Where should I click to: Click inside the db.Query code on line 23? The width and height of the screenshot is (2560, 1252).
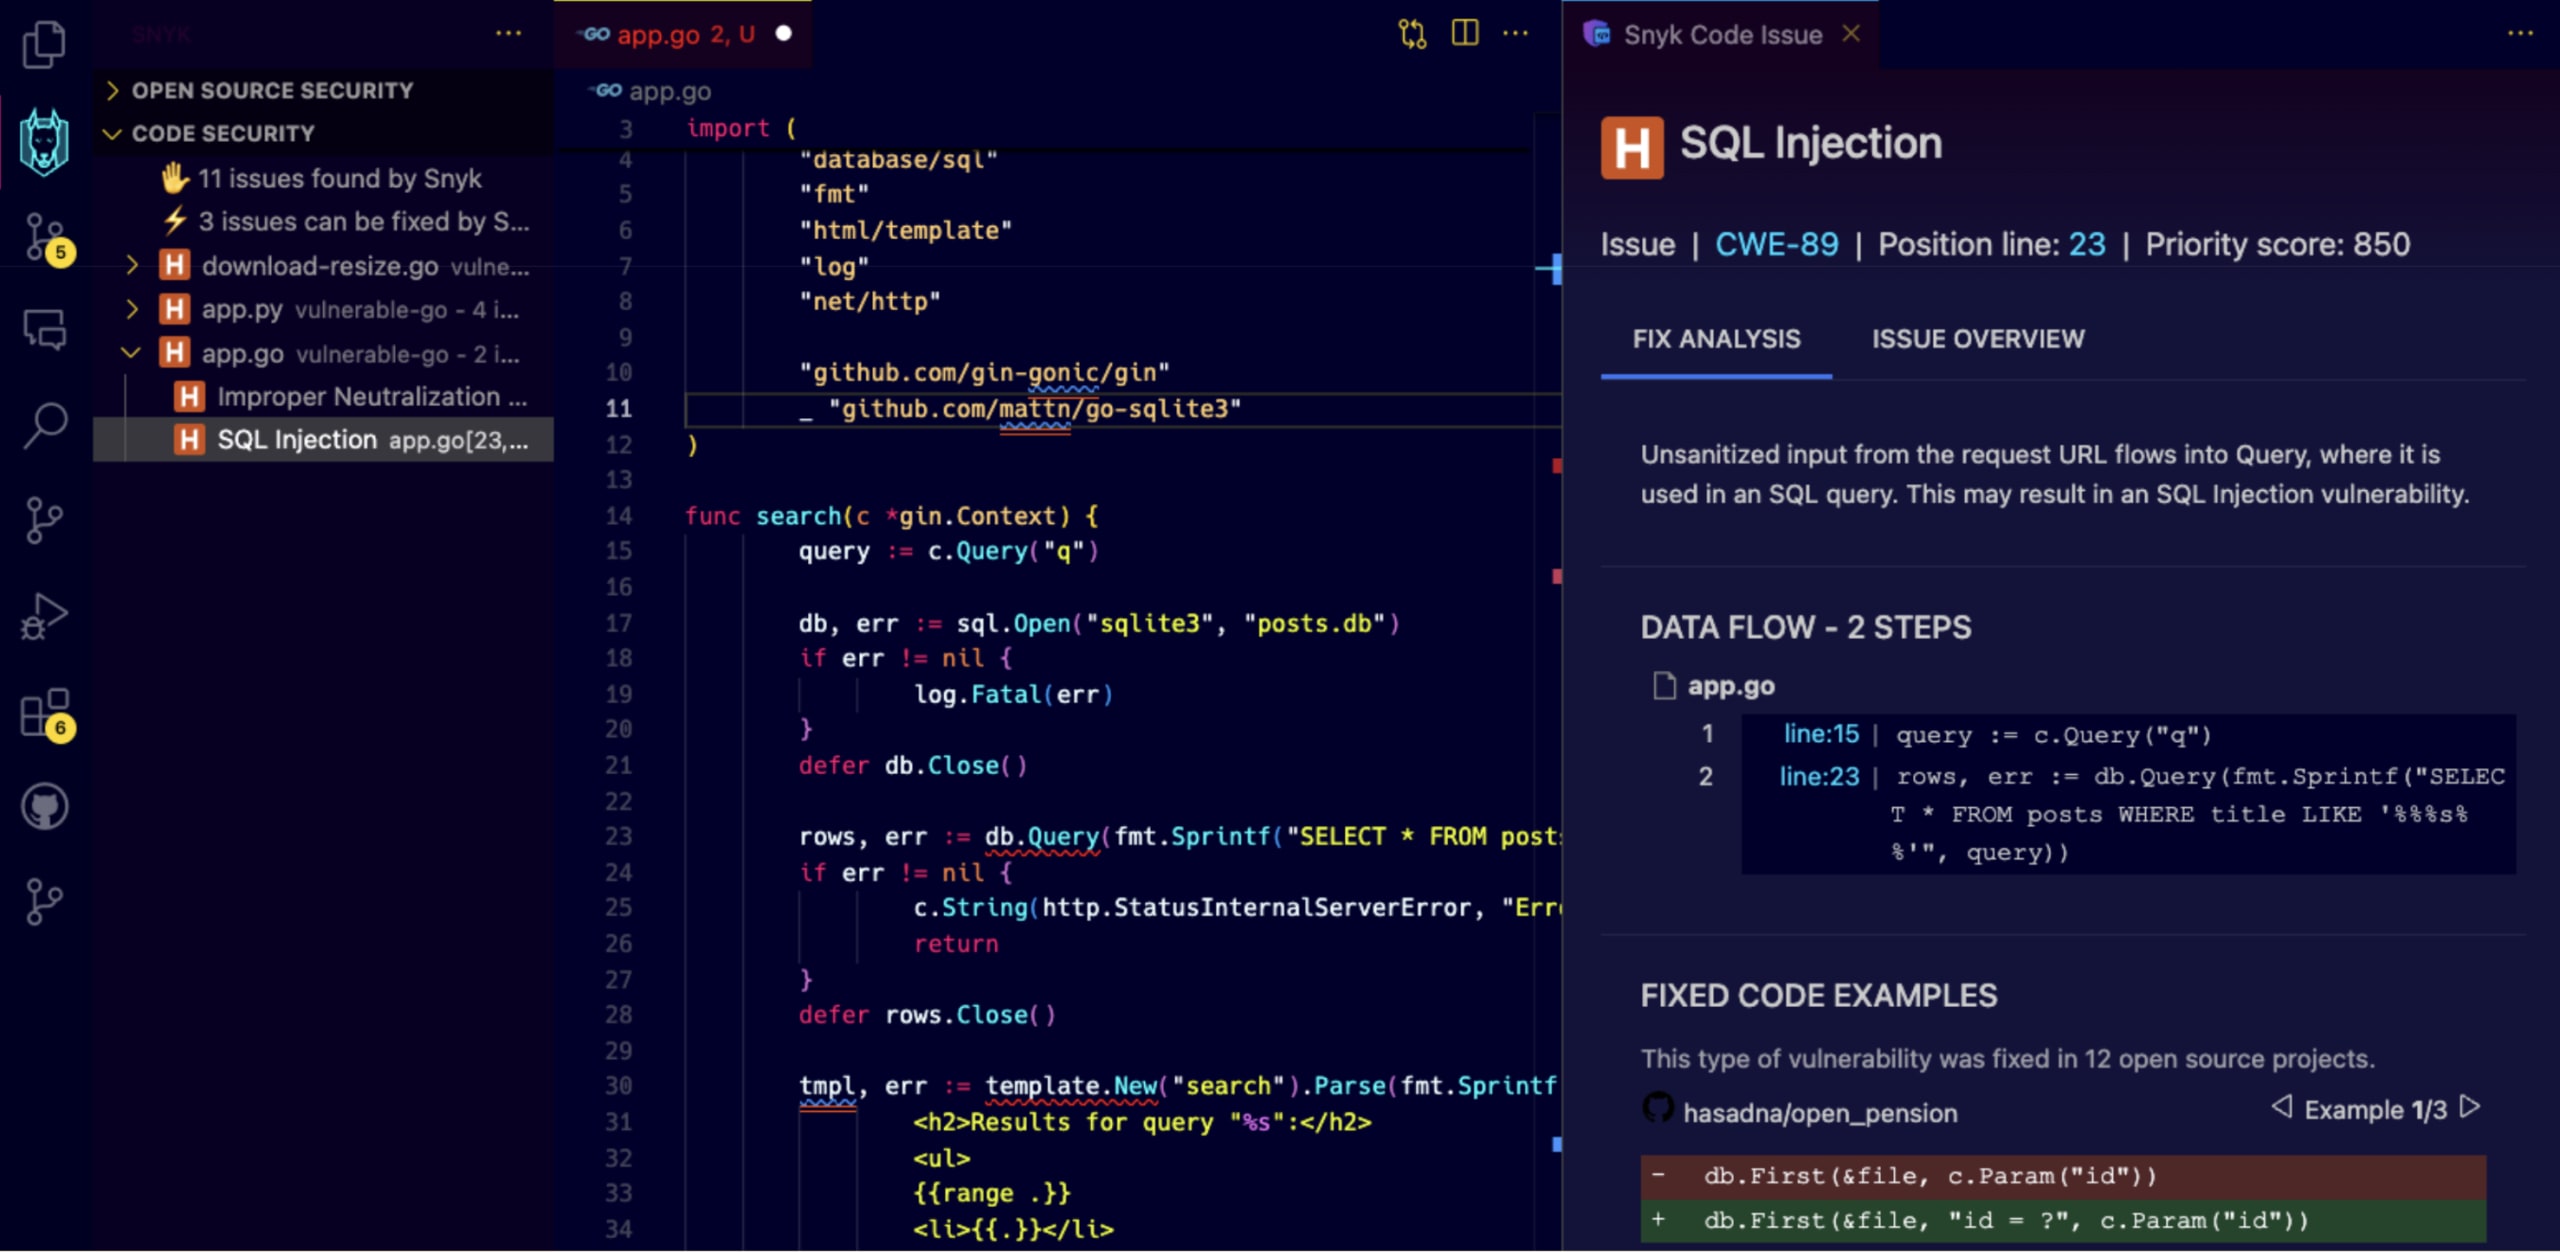coord(1041,836)
